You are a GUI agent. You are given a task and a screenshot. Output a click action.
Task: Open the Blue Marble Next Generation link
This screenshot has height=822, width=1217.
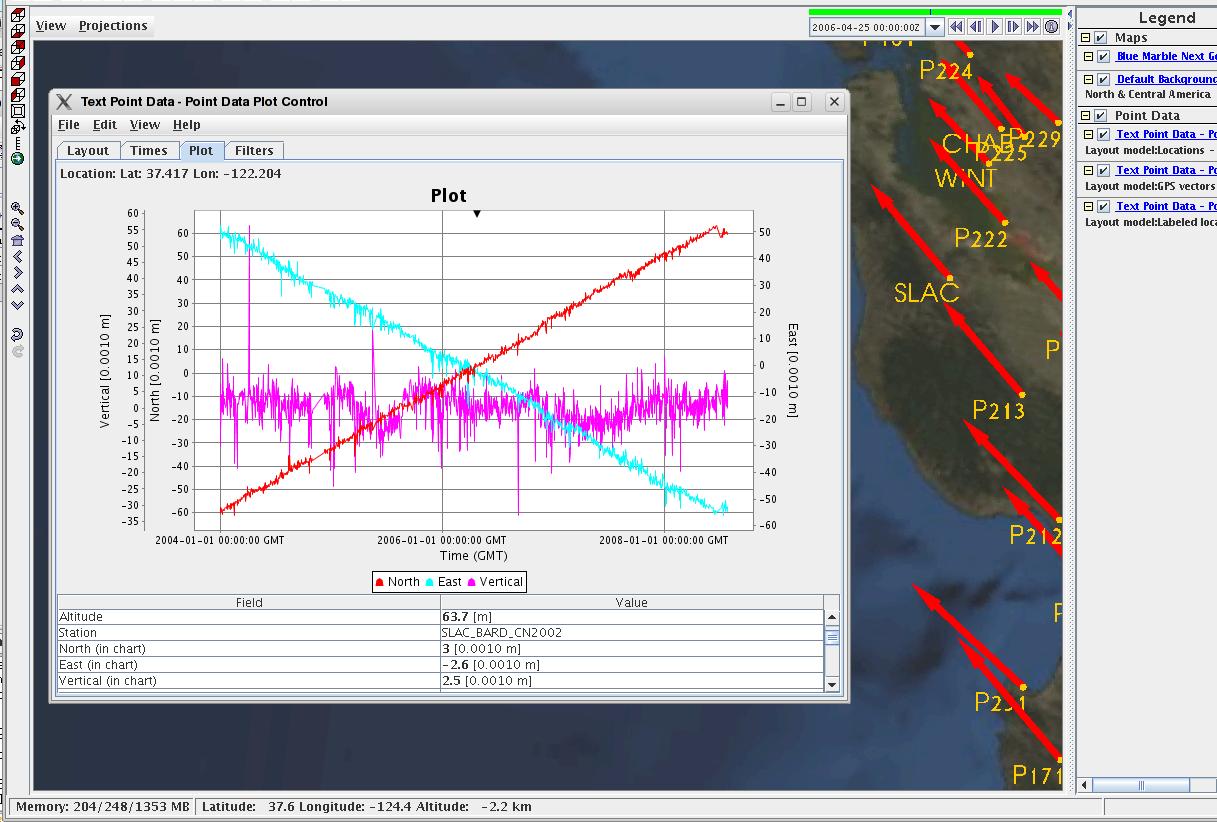point(1166,57)
